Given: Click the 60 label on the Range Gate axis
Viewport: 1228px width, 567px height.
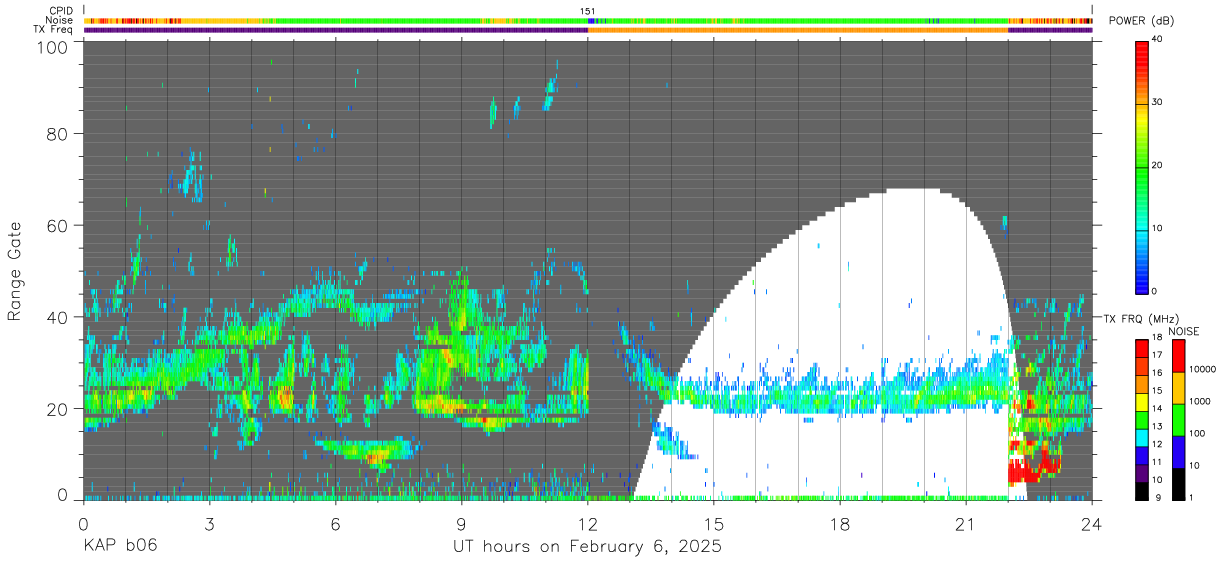Looking at the screenshot, I should click(57, 225).
